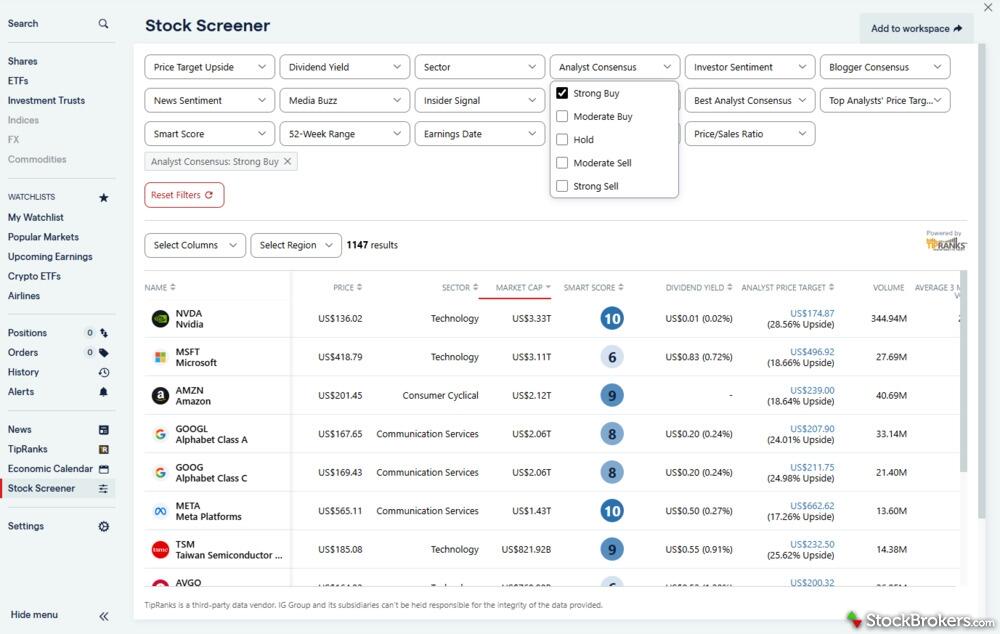
Task: Click the Orders tag icon
Action: point(104,353)
